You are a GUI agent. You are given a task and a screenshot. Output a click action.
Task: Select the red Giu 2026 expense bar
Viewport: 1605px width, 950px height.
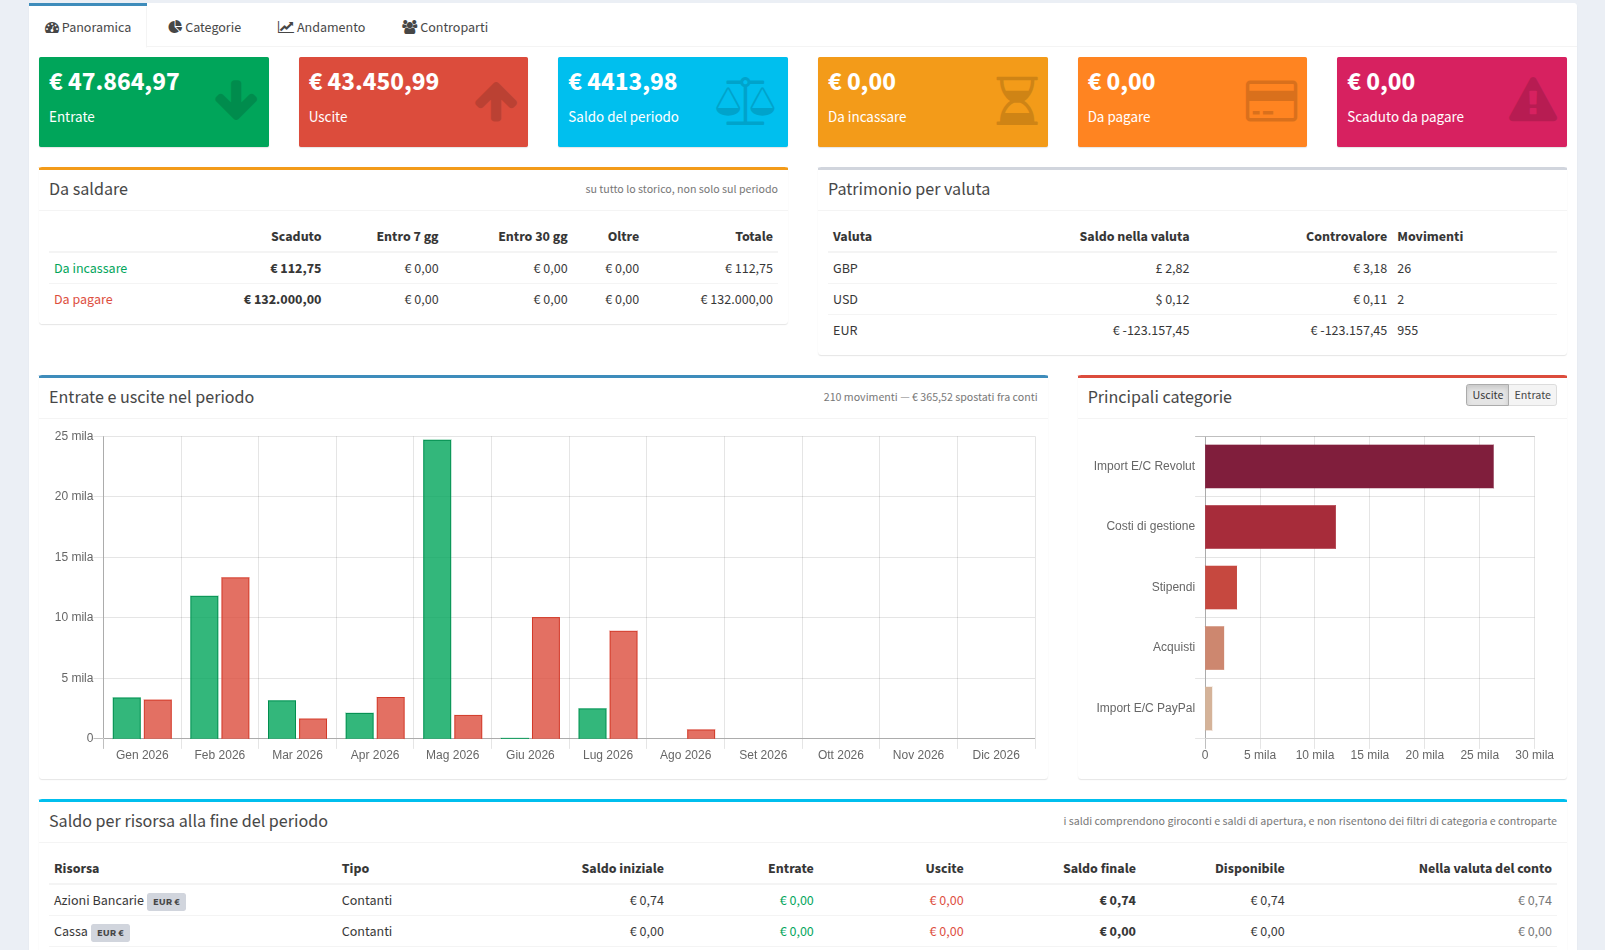546,678
